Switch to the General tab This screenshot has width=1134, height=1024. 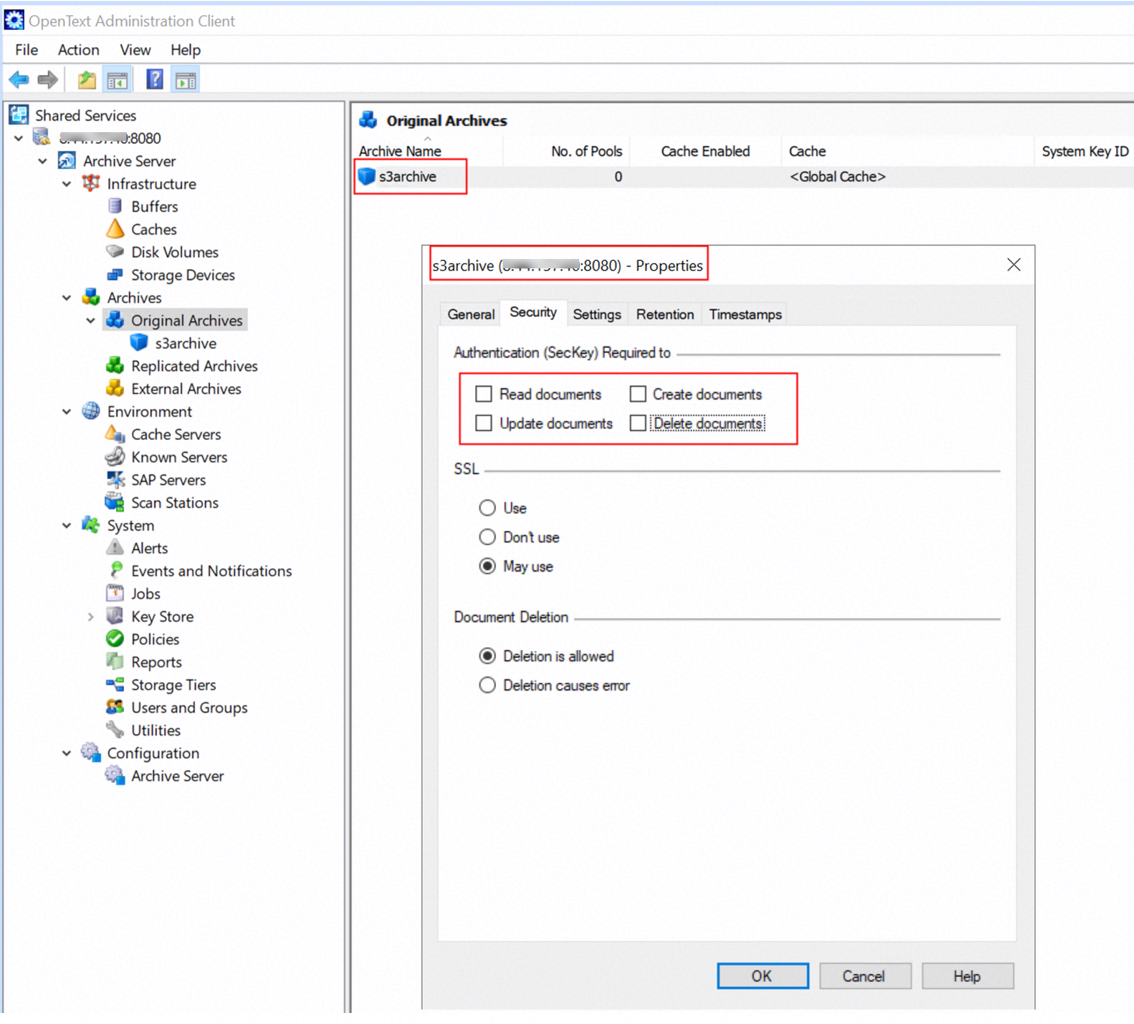[471, 315]
